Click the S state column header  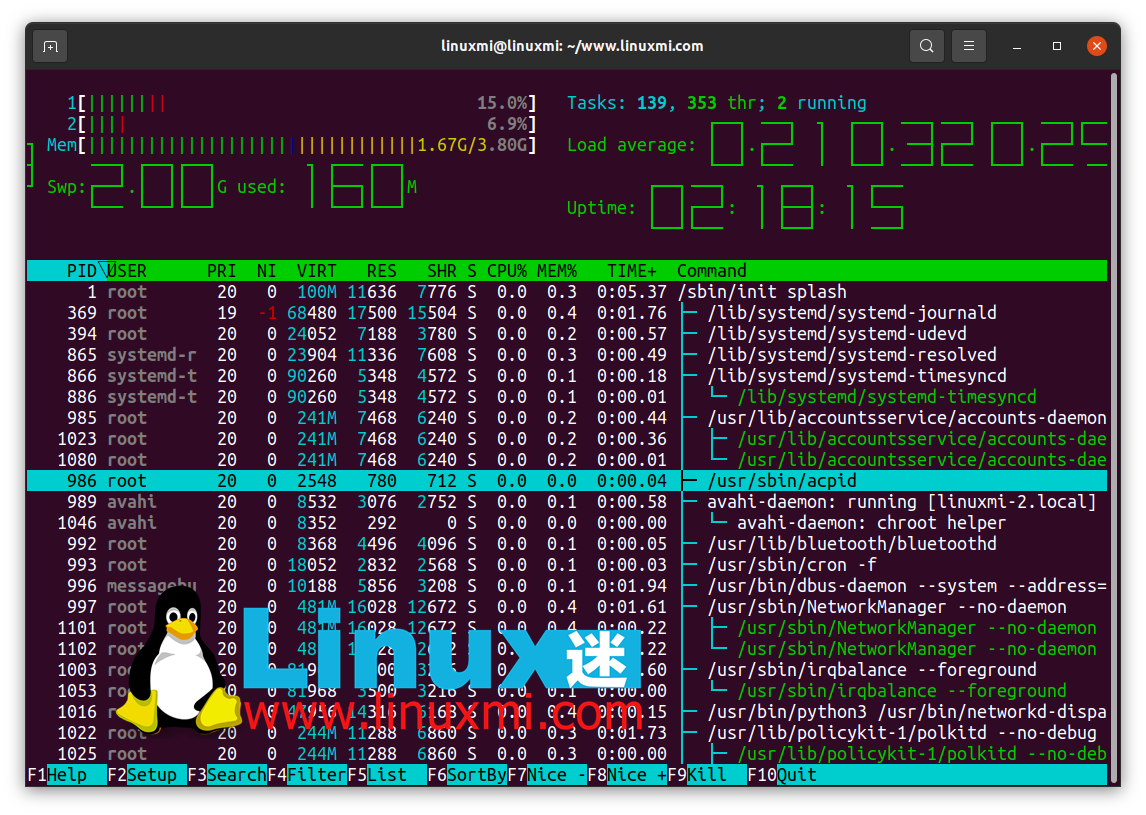472,271
